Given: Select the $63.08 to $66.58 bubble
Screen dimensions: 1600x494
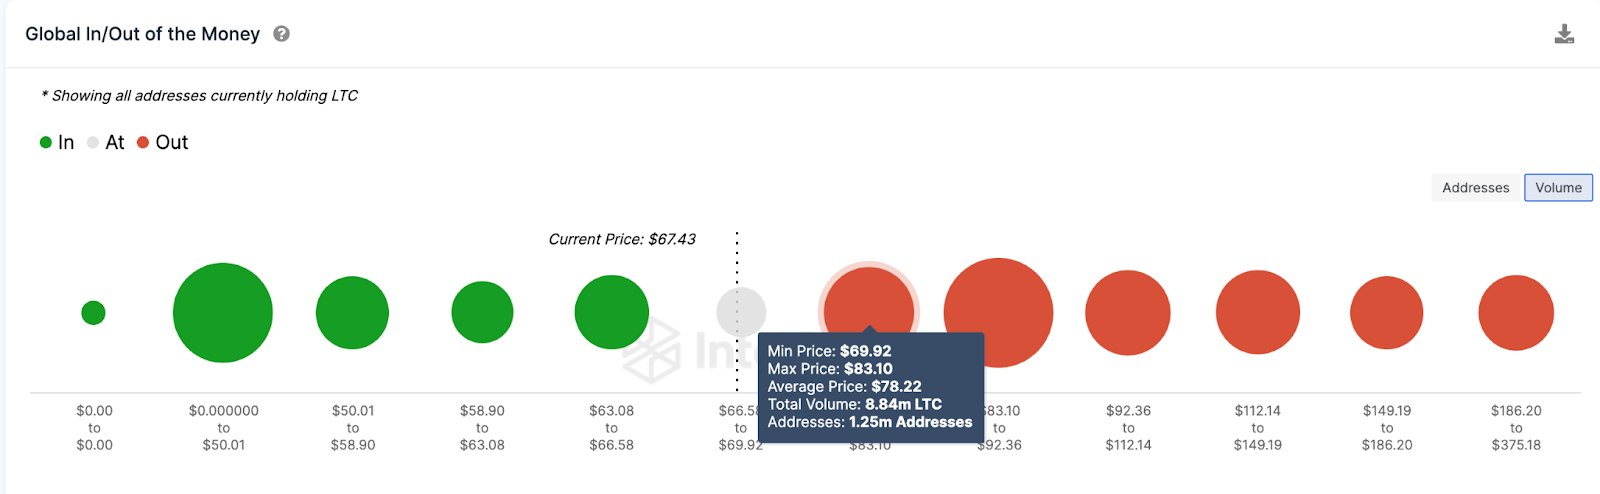Looking at the screenshot, I should click(612, 313).
